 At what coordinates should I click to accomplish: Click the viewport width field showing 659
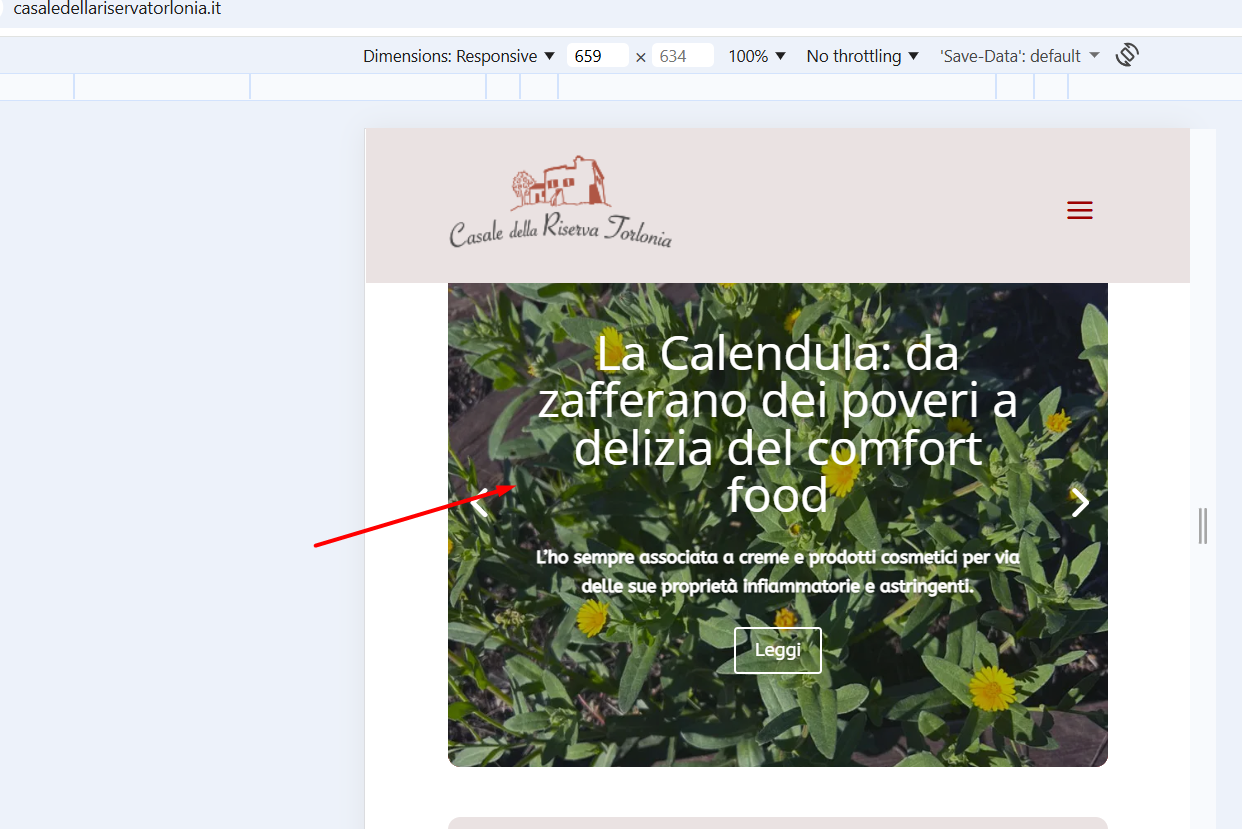(596, 56)
